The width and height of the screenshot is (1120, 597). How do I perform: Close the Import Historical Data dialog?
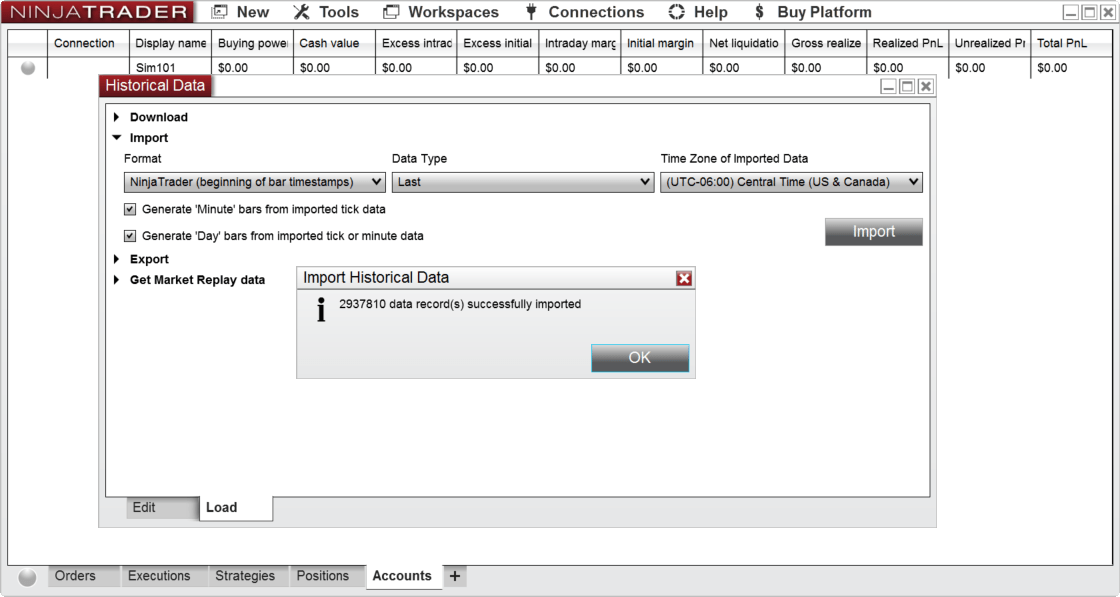[x=684, y=279]
